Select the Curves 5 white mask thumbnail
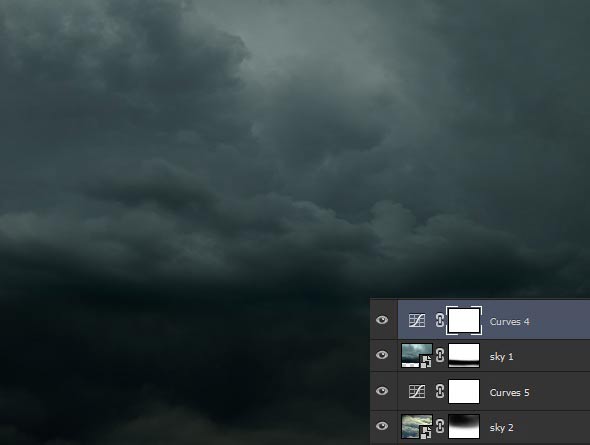Screen dimensions: 590x445 (x=464, y=391)
